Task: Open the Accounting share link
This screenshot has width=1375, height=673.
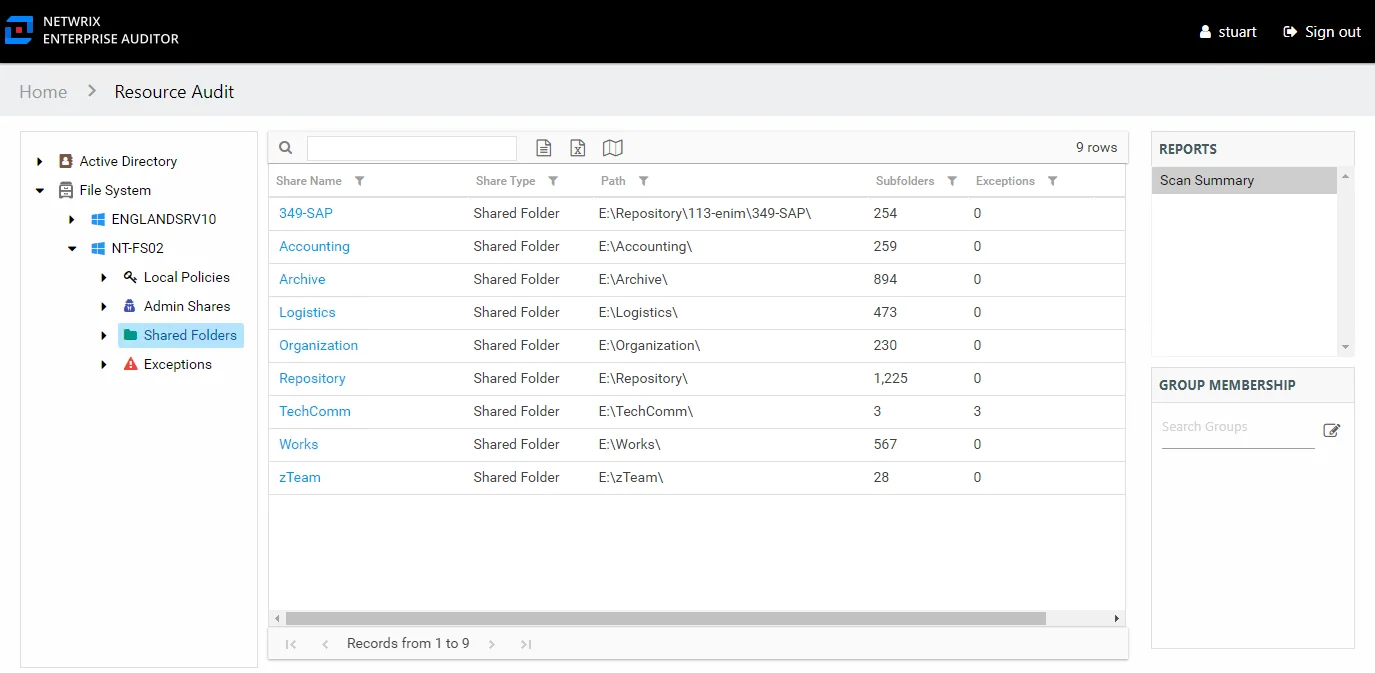Action: click(x=314, y=246)
